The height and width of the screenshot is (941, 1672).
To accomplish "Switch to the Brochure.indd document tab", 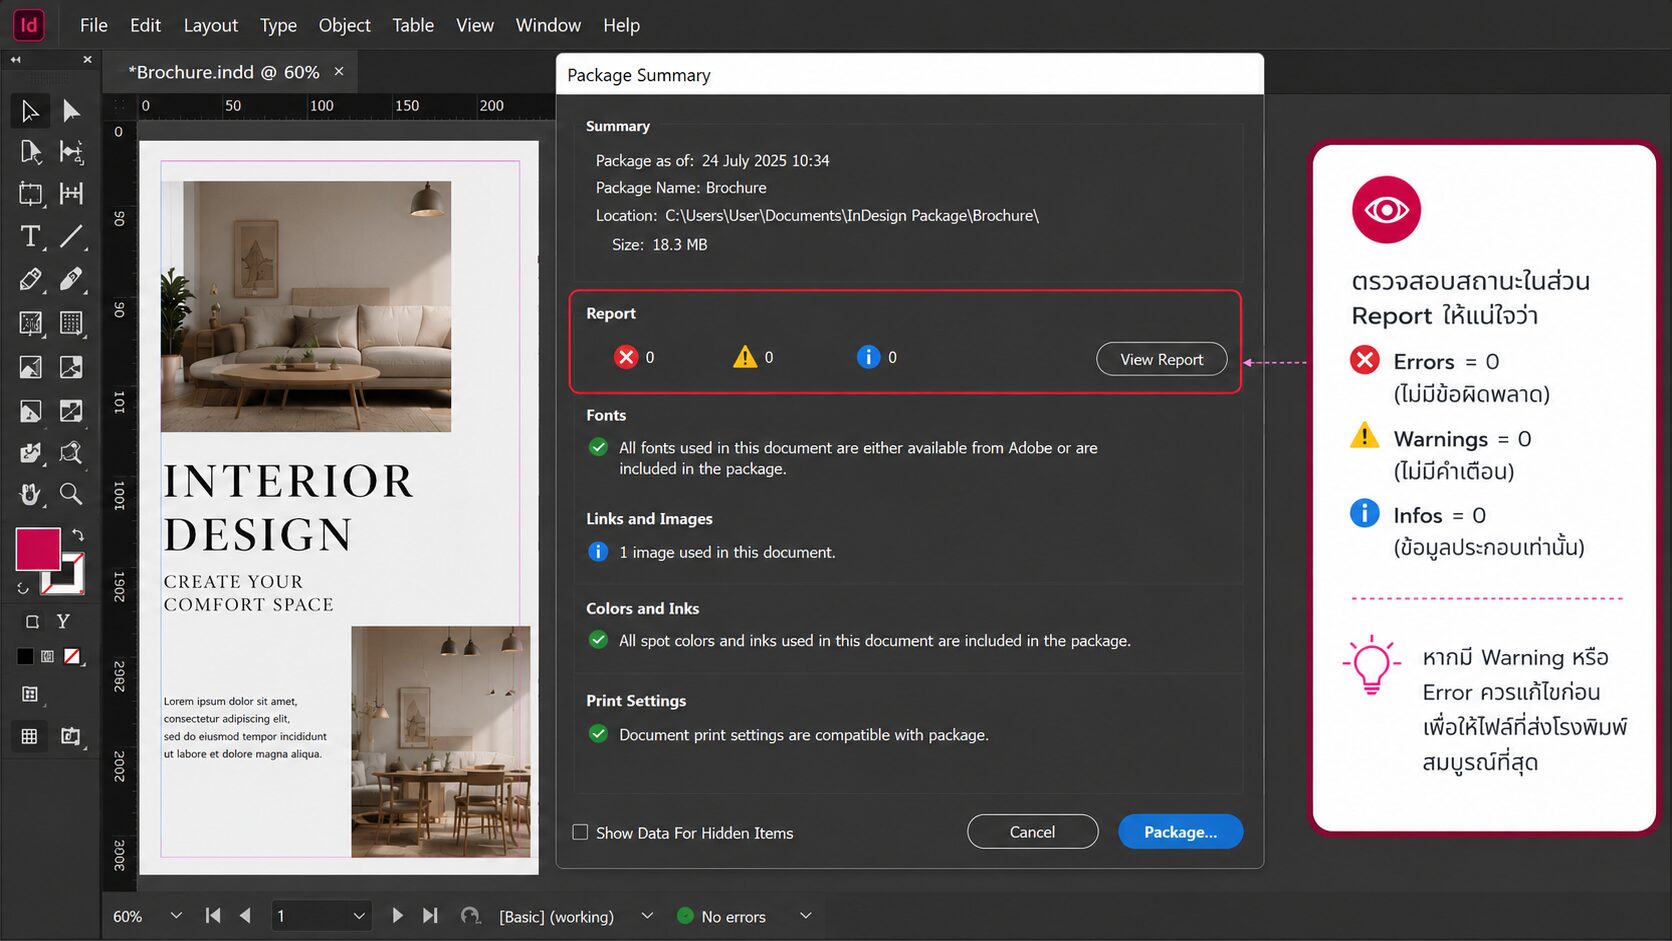I will coord(224,72).
